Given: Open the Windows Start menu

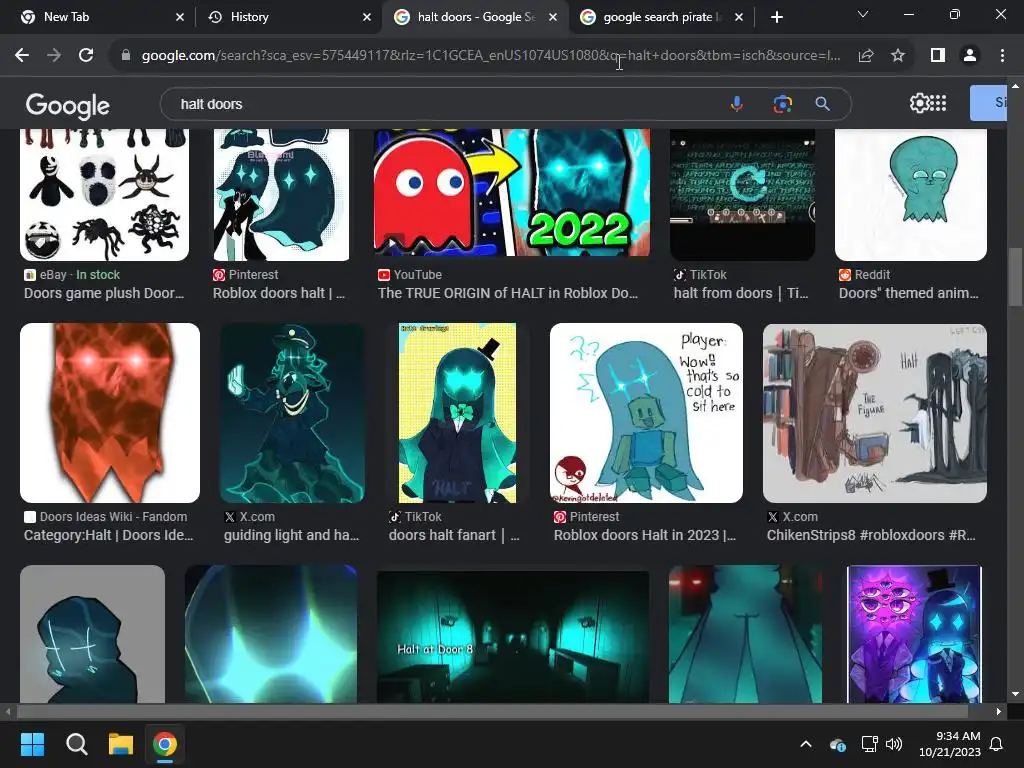Looking at the screenshot, I should [x=32, y=744].
